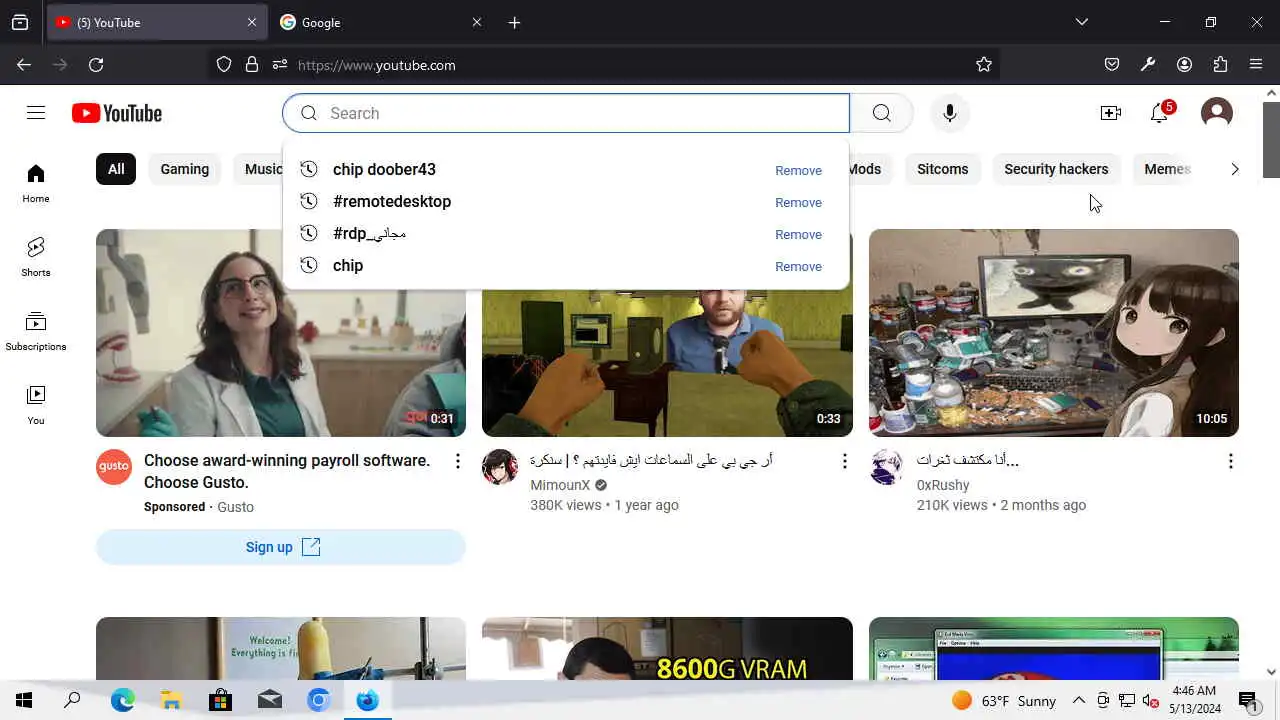Screen dimensions: 1280x720
Task: Open a new browser tab
Action: click(x=514, y=22)
